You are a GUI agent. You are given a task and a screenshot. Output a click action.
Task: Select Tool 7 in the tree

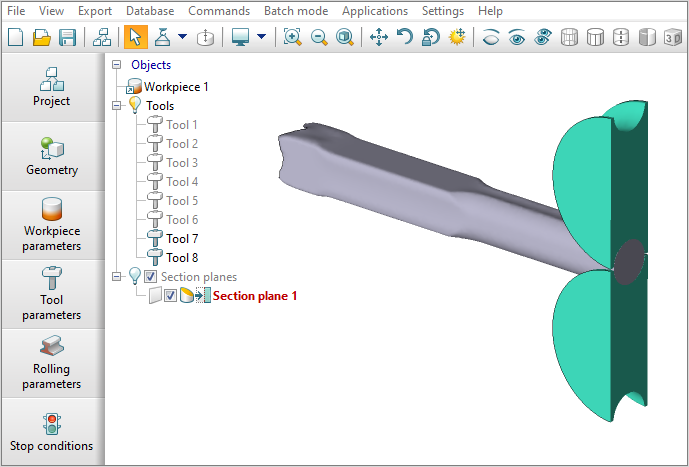pos(181,239)
